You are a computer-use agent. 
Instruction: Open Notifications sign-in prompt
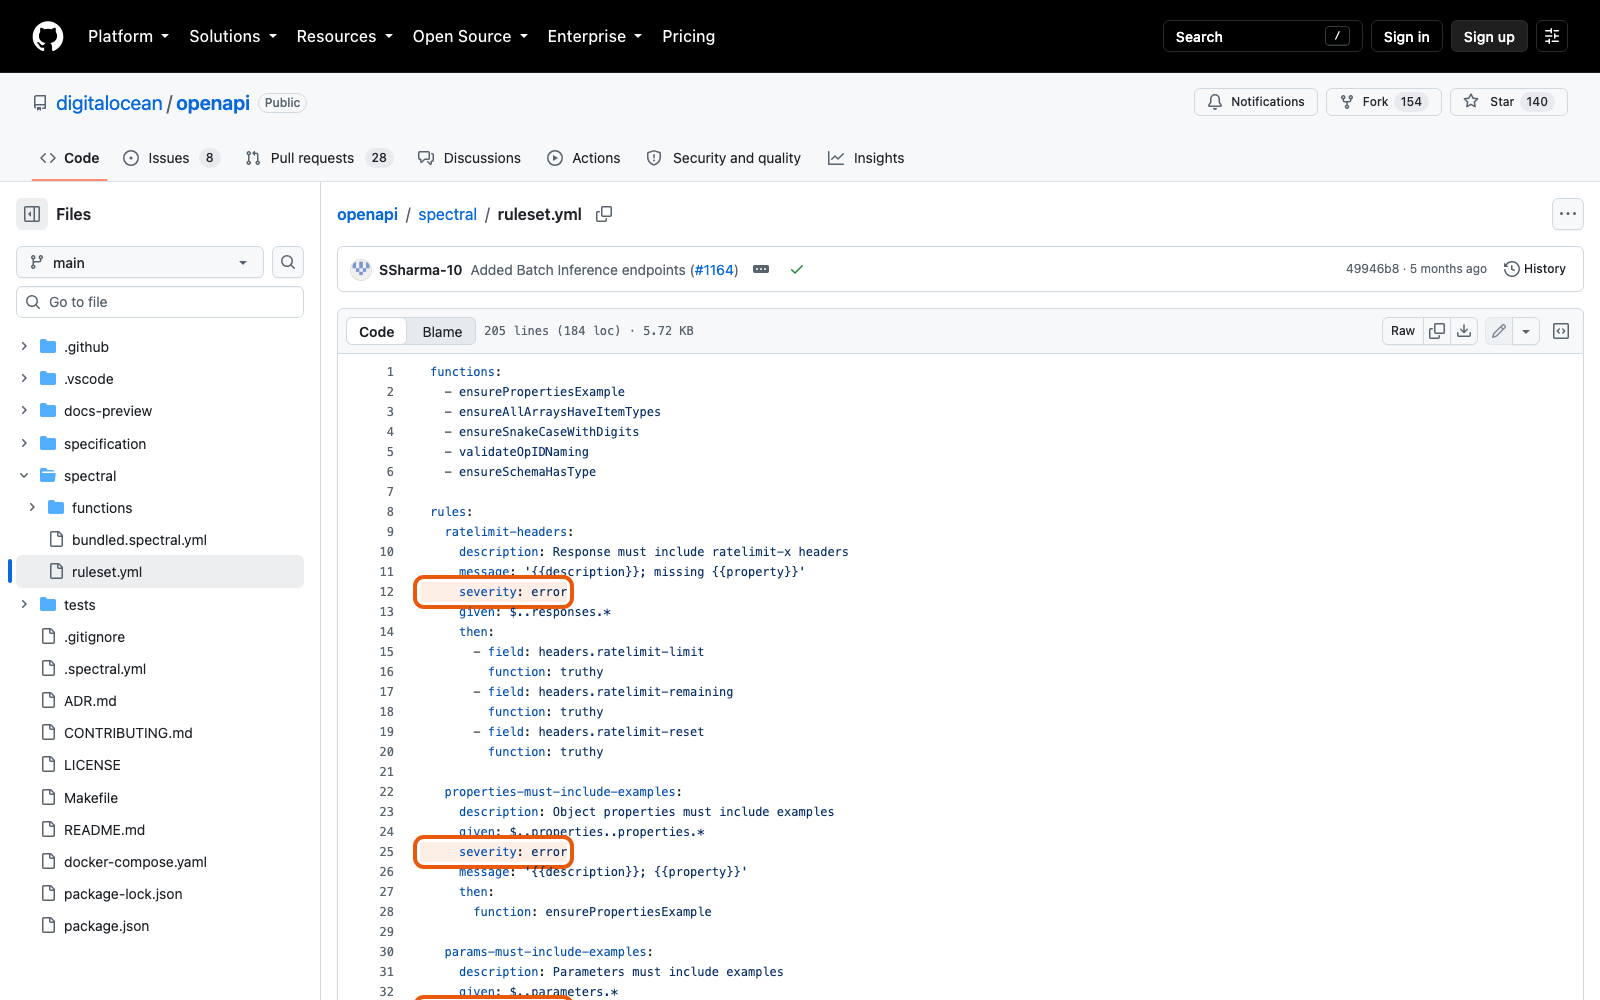click(x=1256, y=102)
